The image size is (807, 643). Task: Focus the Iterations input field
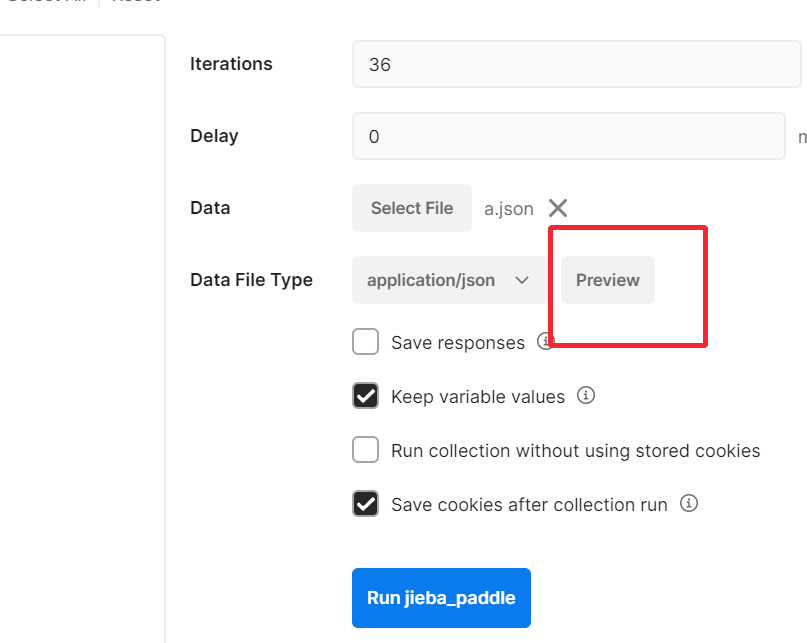pos(576,64)
